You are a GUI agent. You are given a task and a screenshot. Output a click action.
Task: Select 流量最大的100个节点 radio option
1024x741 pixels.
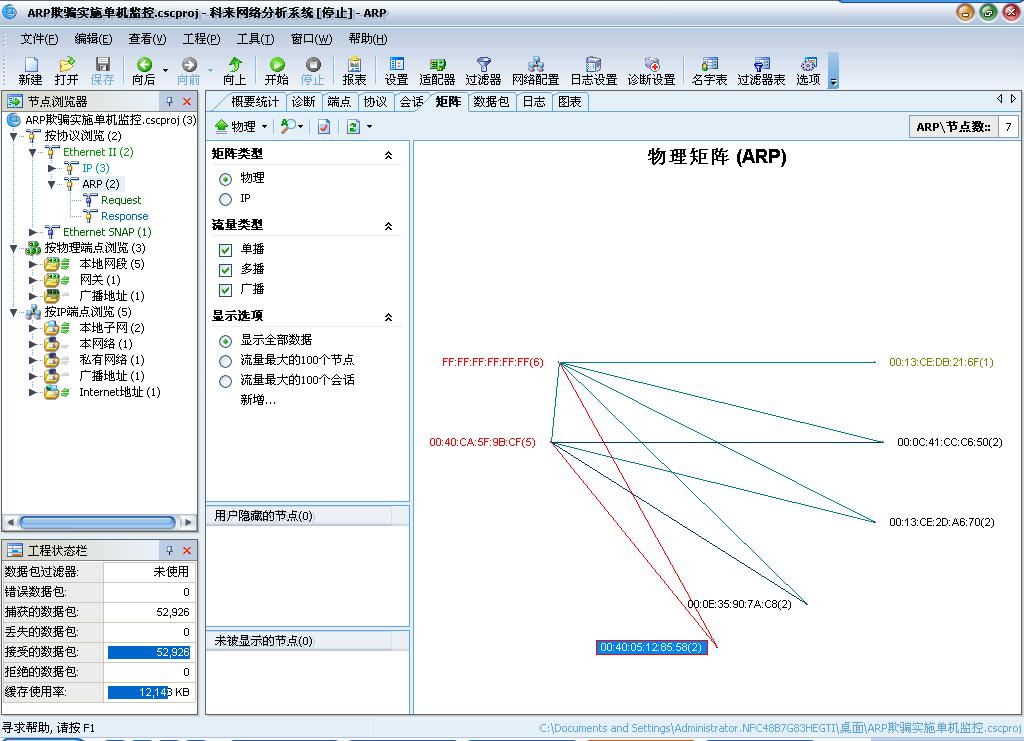pyautogui.click(x=226, y=360)
